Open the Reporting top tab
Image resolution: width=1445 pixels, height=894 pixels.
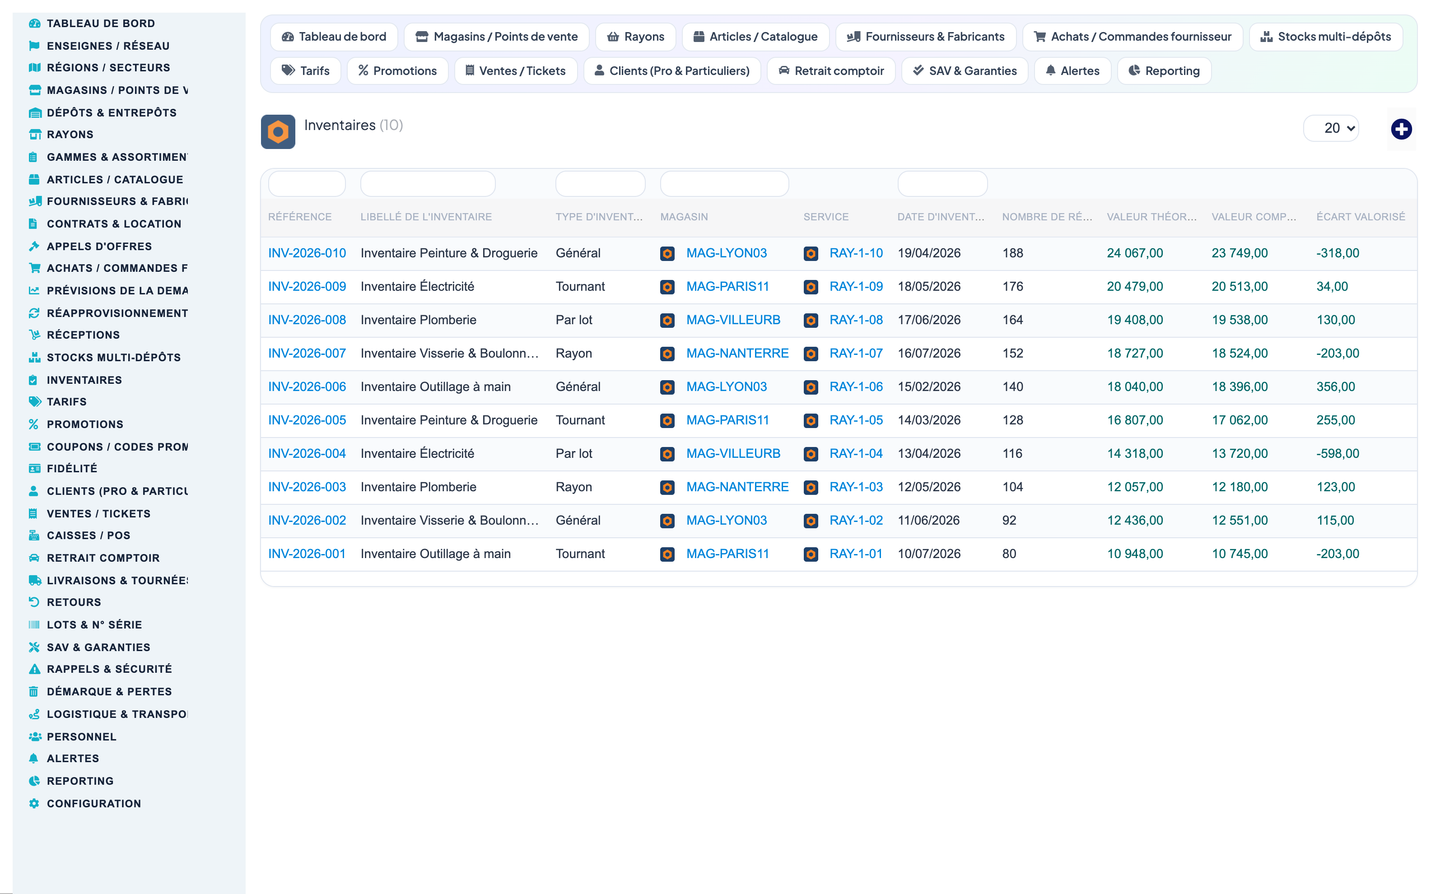(x=1164, y=71)
